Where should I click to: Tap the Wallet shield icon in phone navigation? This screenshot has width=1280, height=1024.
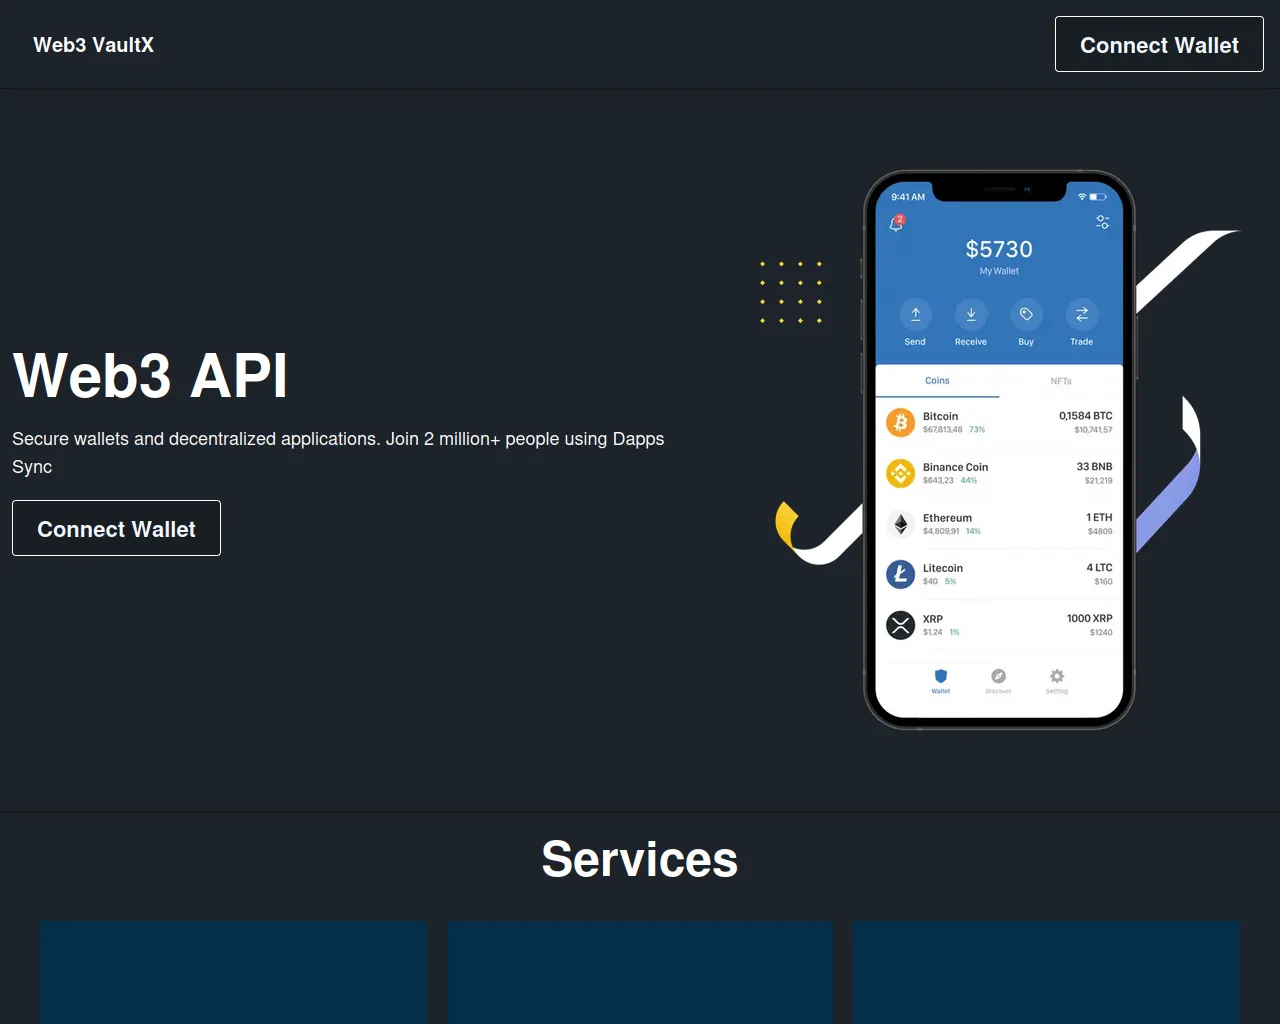tap(941, 676)
